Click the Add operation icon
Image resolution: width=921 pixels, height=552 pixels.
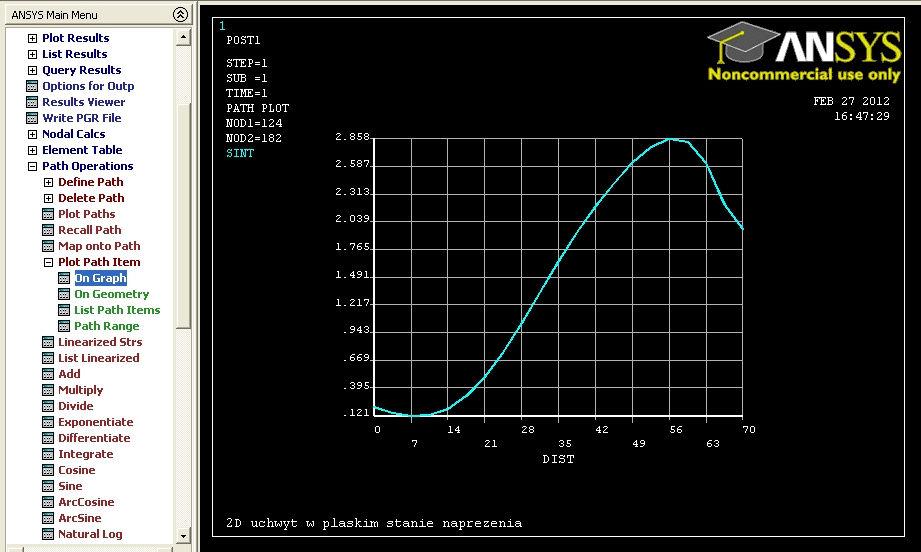coord(48,374)
